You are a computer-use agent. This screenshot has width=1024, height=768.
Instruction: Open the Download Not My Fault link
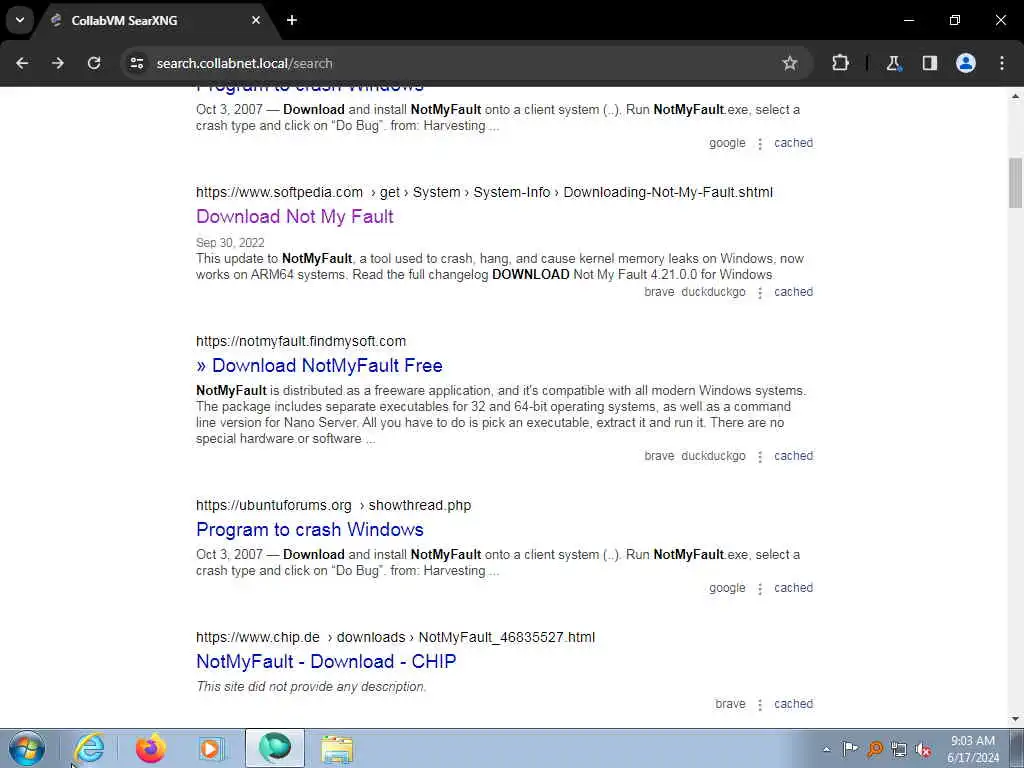pyautogui.click(x=295, y=217)
